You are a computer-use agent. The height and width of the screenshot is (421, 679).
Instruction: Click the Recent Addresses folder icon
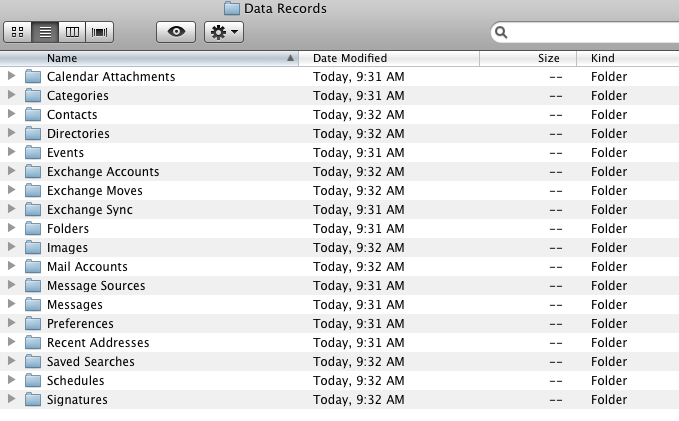click(x=33, y=343)
